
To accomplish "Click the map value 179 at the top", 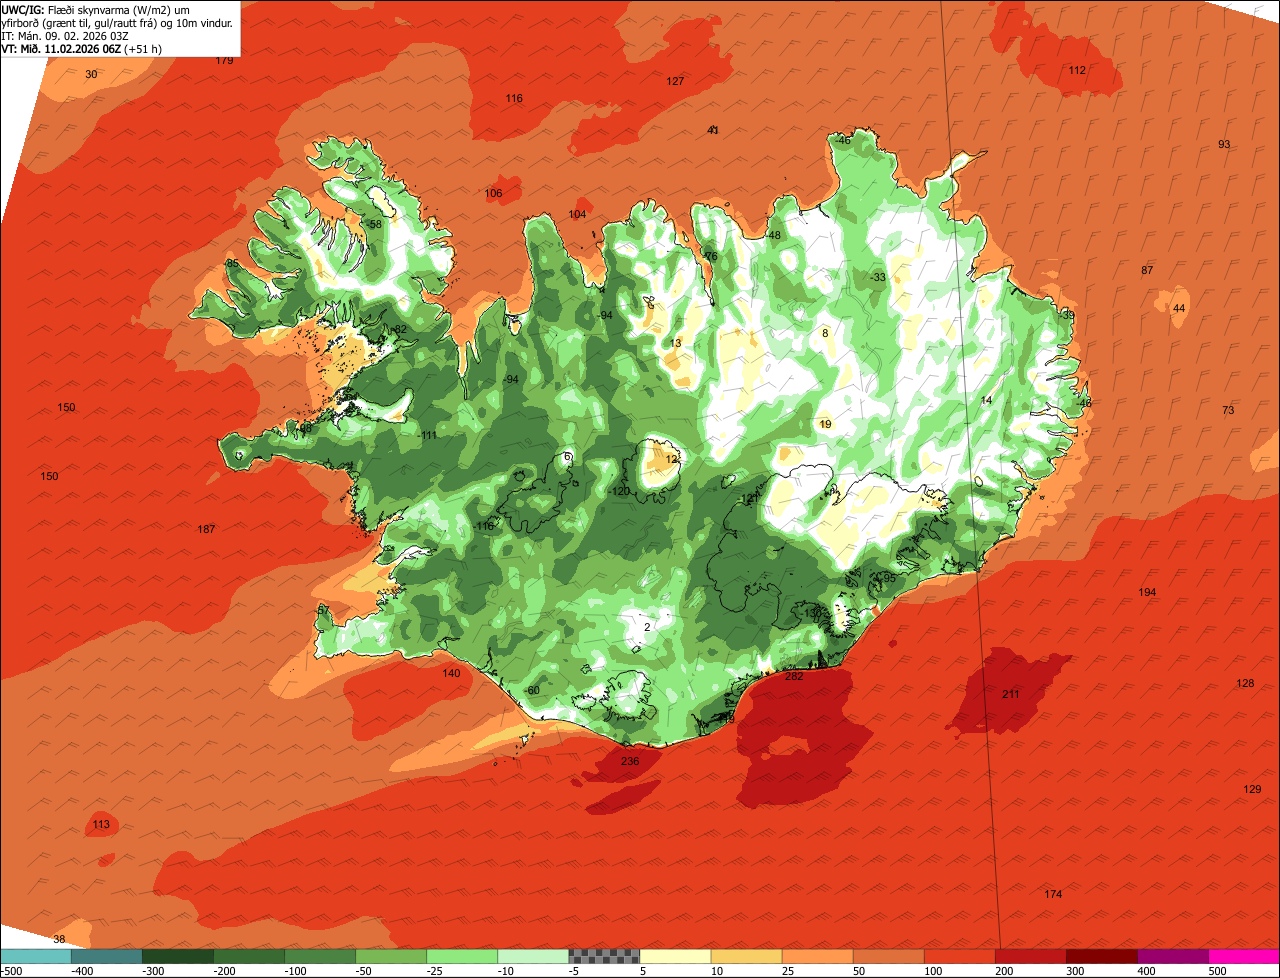I will (x=225, y=60).
